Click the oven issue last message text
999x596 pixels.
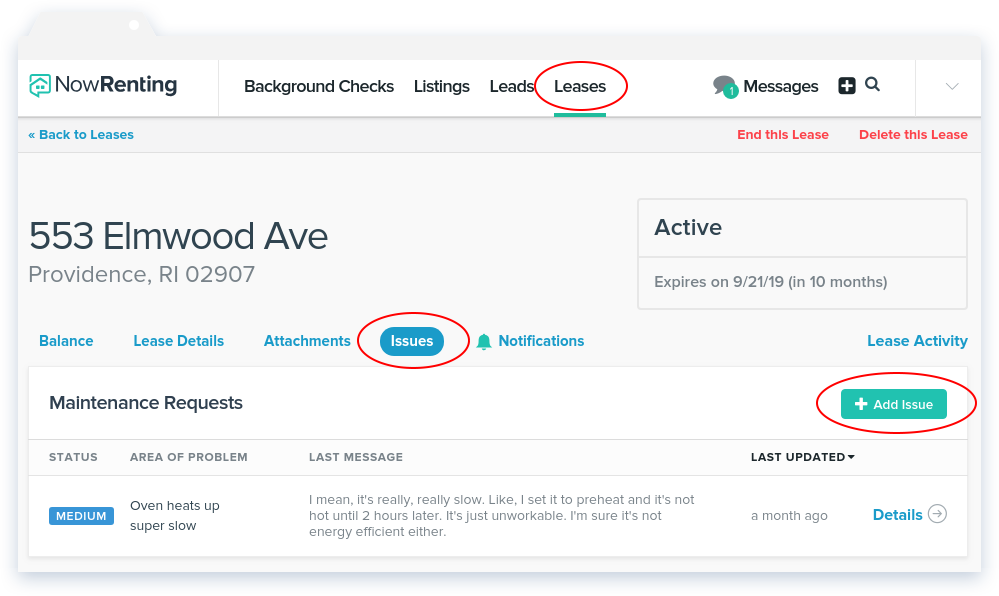502,516
